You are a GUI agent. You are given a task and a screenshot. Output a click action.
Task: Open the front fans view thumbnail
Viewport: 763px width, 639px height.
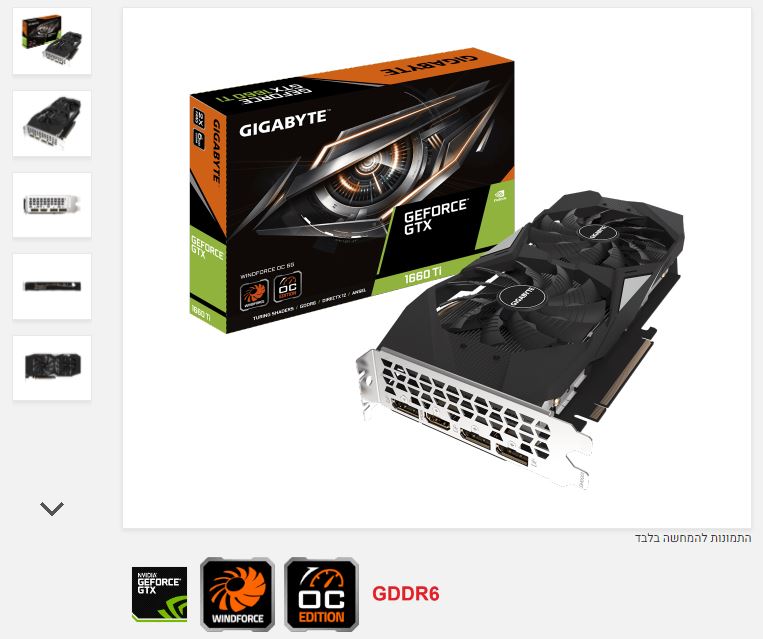pyautogui.click(x=52, y=368)
